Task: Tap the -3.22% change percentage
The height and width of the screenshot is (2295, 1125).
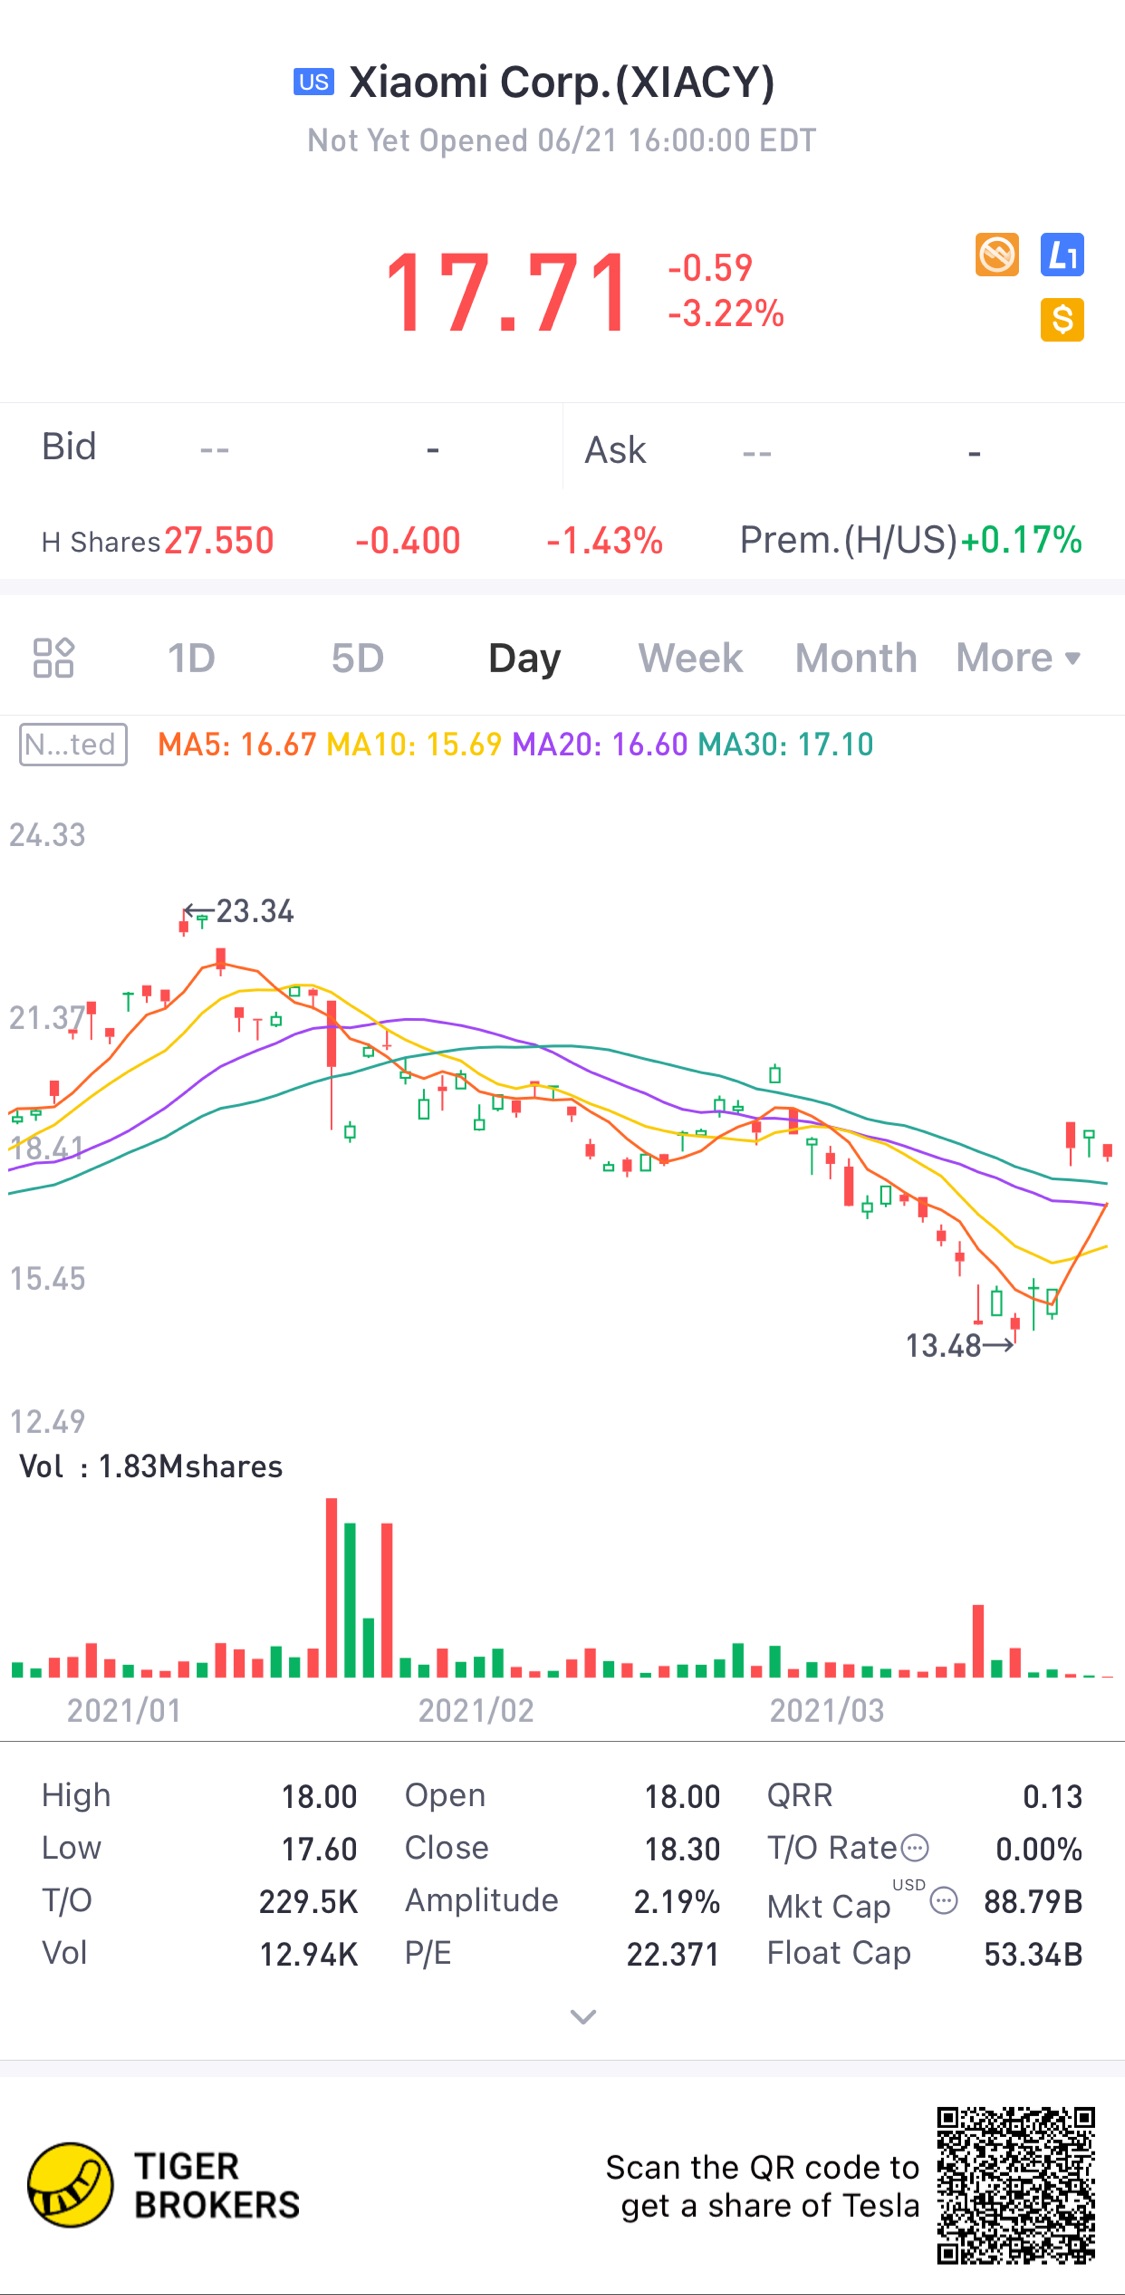Action: tap(726, 314)
